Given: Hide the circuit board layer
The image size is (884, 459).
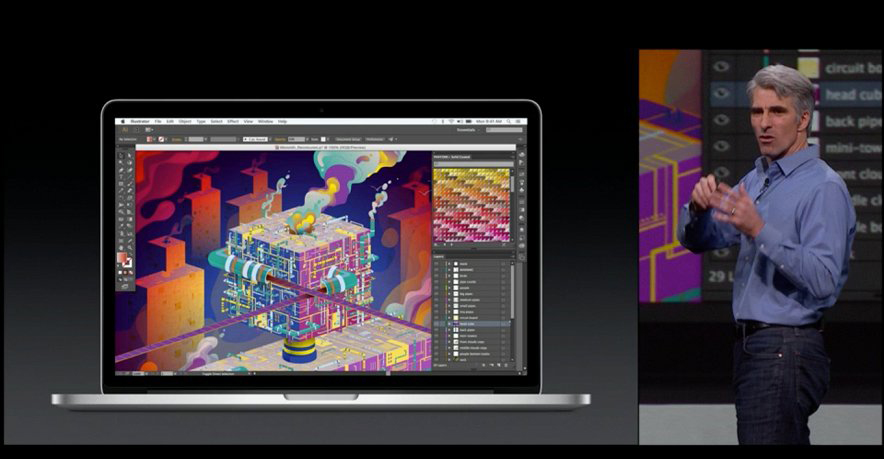Looking at the screenshot, I should click(x=436, y=318).
